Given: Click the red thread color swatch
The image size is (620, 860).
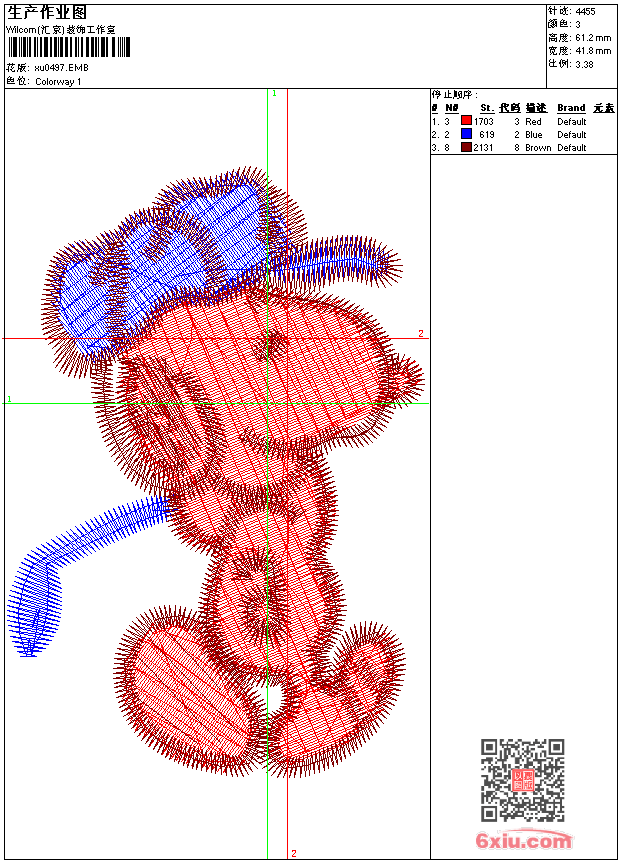Looking at the screenshot, I should coord(466,121).
